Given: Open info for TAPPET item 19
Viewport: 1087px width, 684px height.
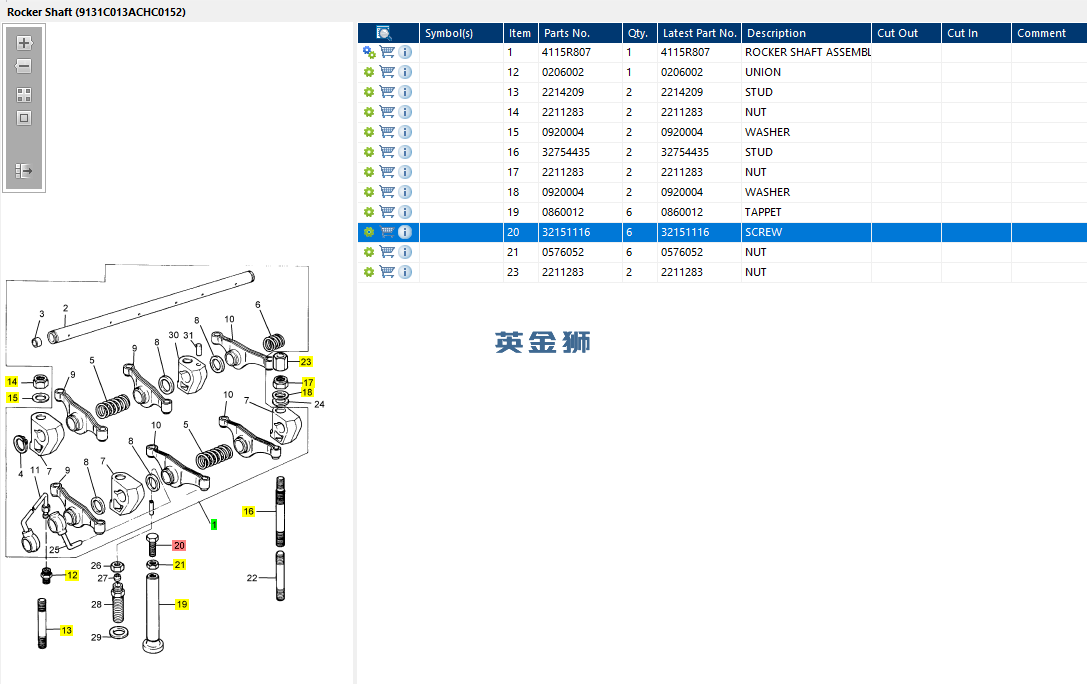Looking at the screenshot, I should (x=406, y=212).
